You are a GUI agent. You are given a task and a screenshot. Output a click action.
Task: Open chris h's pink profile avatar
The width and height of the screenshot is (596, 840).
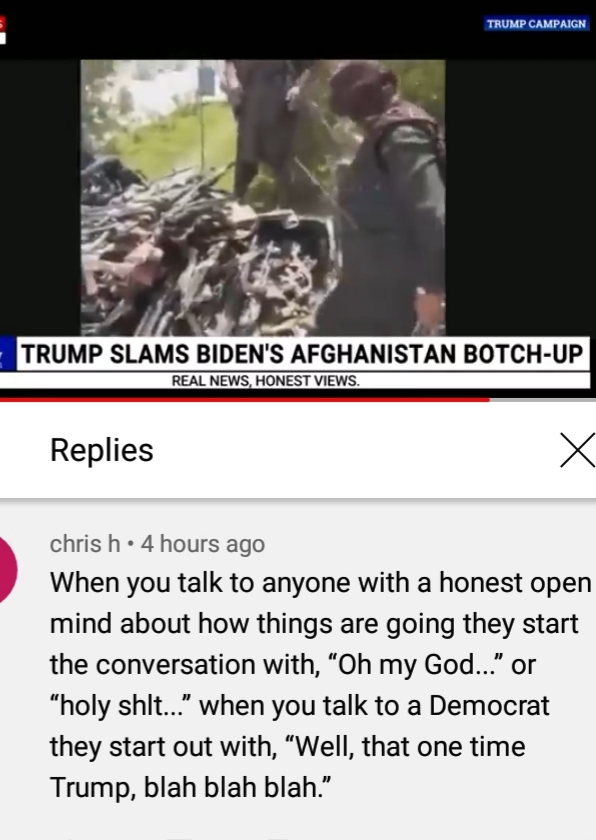pos(5,569)
